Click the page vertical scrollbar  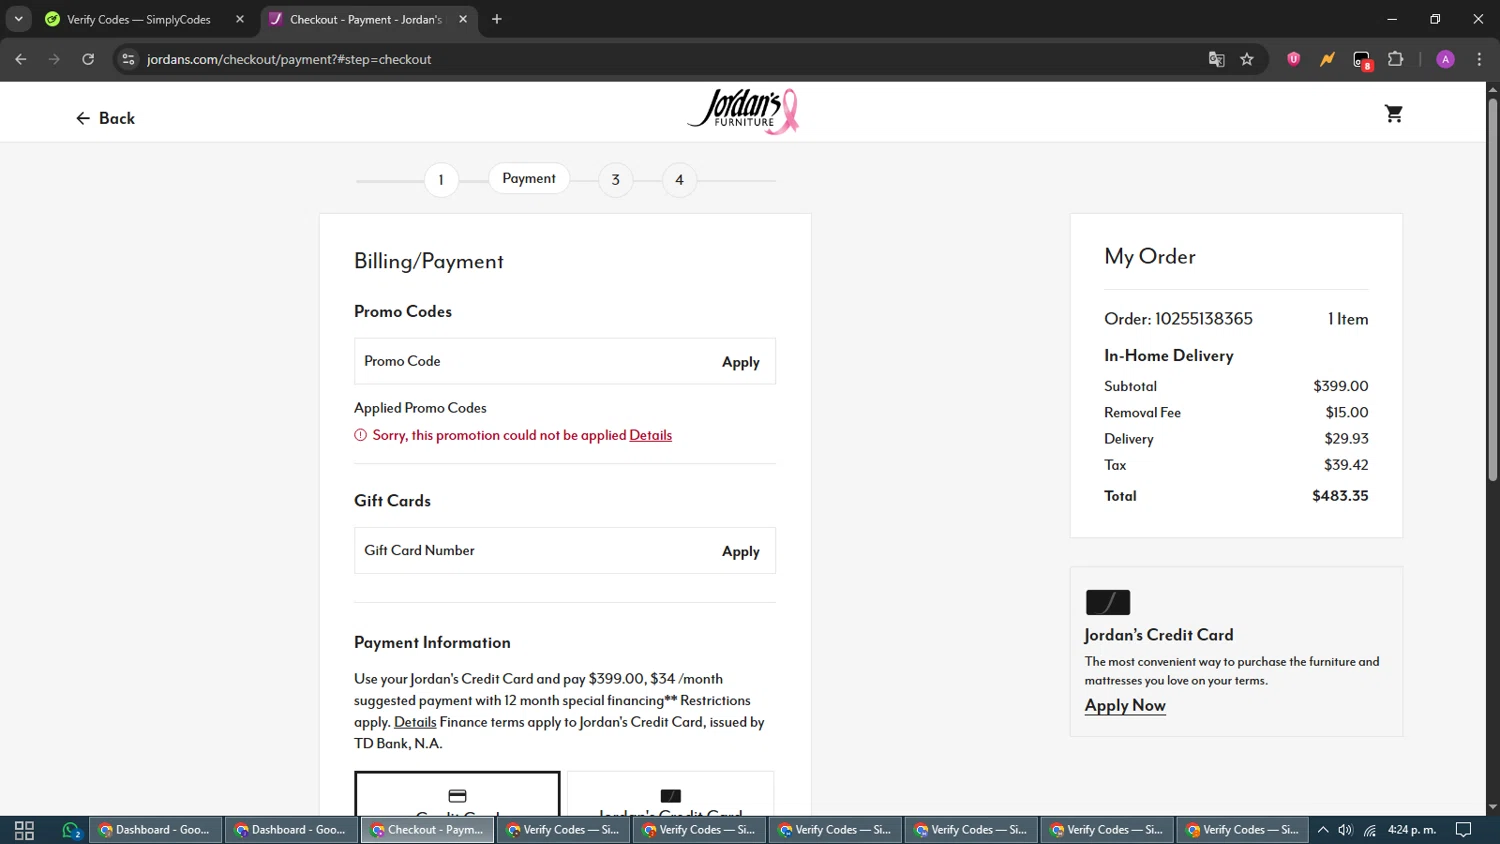1492,290
